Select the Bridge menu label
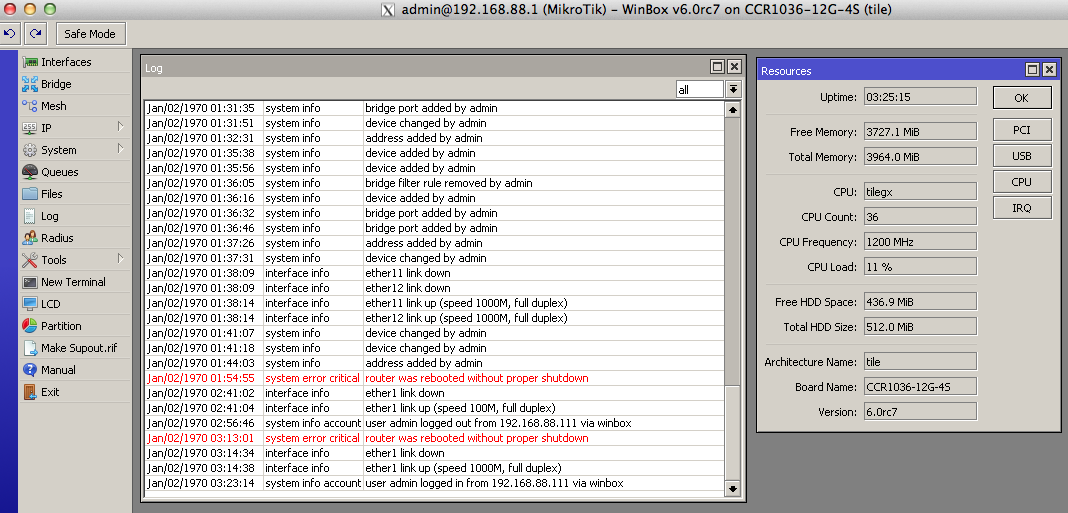1068x513 pixels. pos(56,84)
